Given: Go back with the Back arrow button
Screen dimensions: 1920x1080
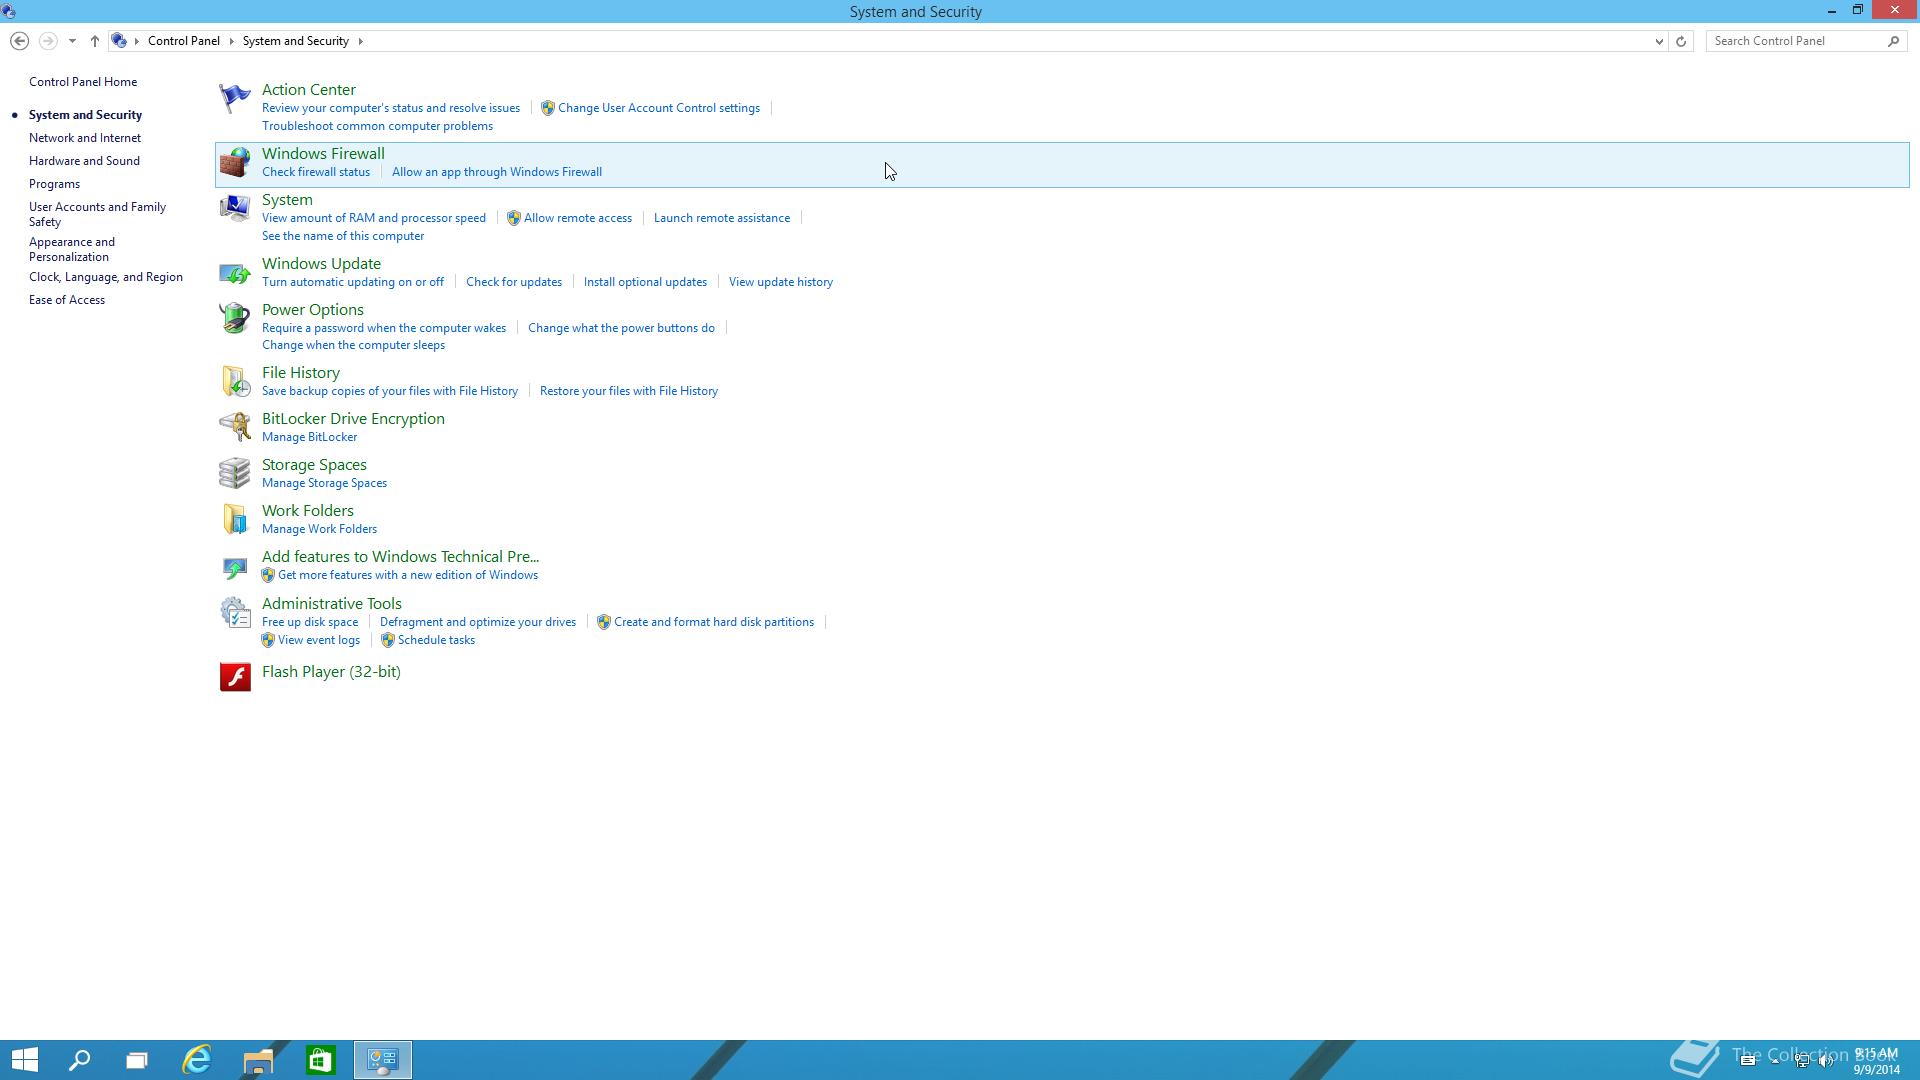Looking at the screenshot, I should tap(19, 41).
